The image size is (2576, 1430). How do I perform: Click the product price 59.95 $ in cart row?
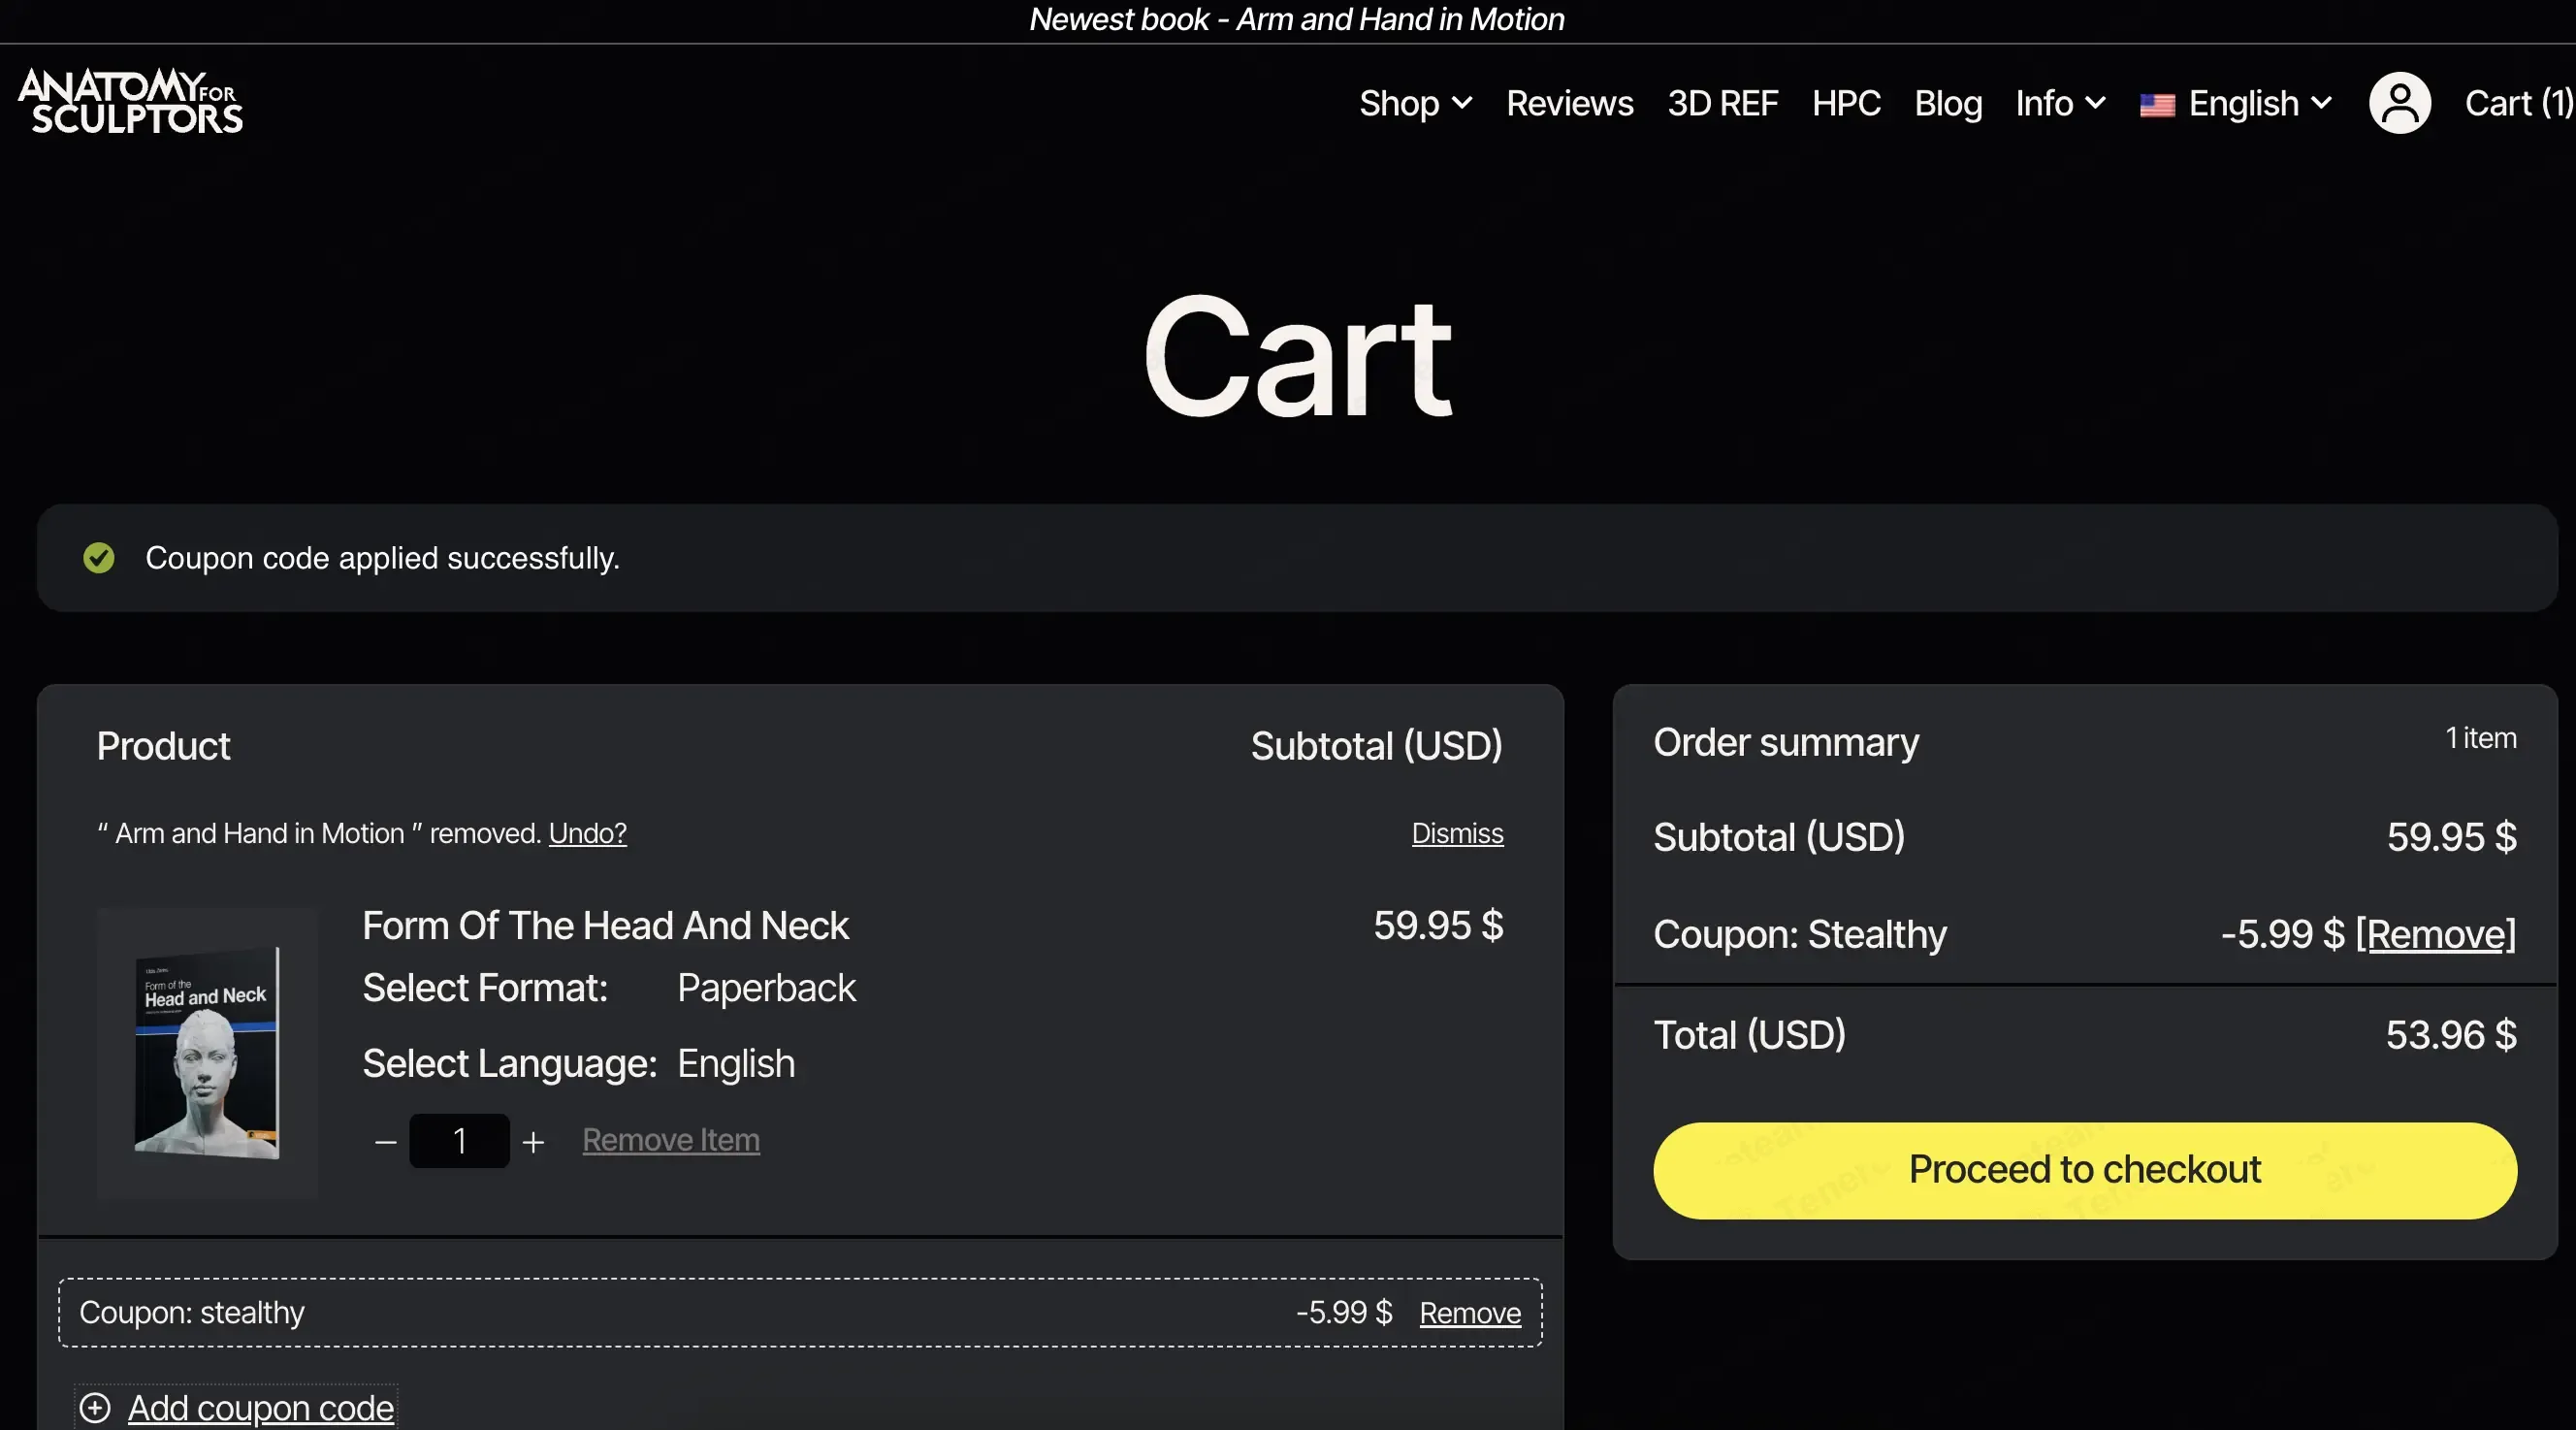click(1438, 925)
